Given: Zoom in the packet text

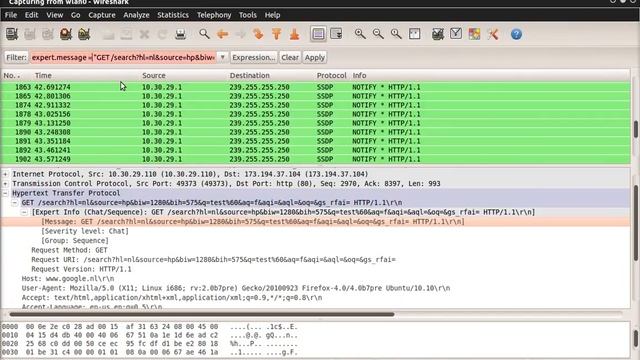Looking at the screenshot, I should (x=360, y=34).
